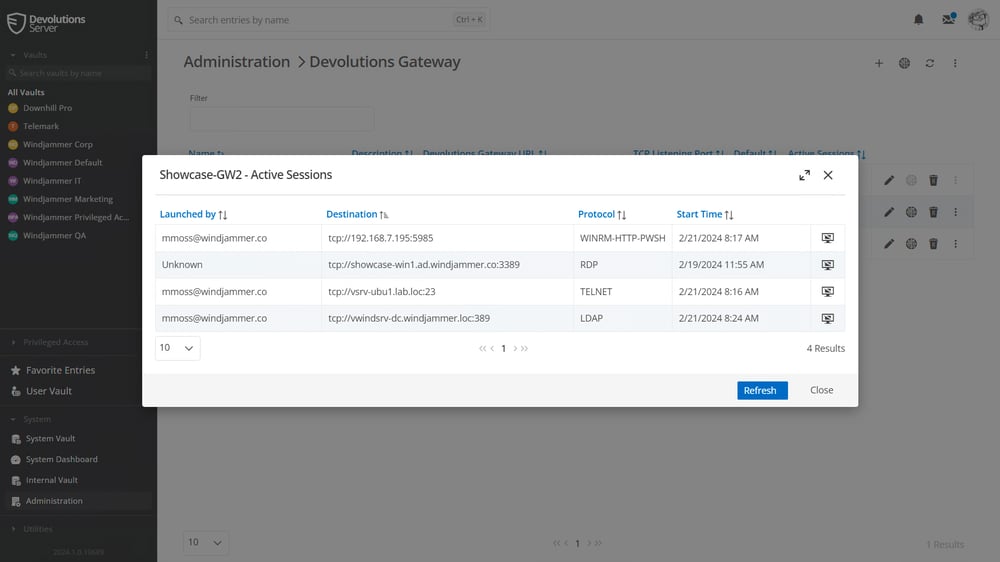Open User Vault
Image resolution: width=1000 pixels, height=562 pixels.
pos(48,391)
